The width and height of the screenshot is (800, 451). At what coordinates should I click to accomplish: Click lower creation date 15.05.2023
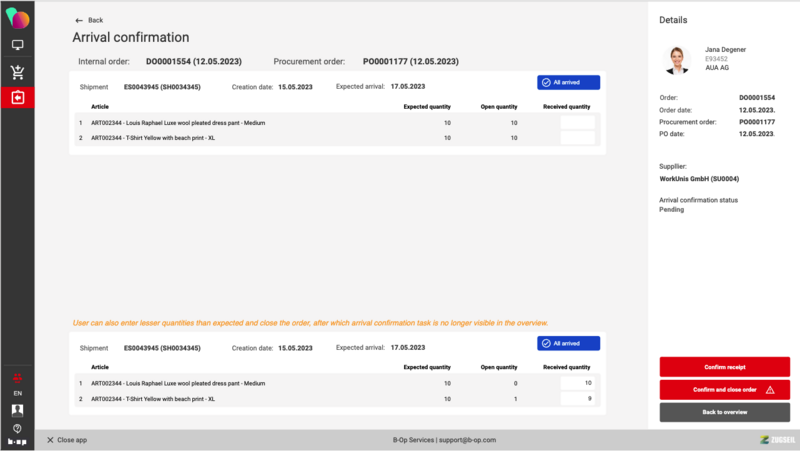click(295, 348)
